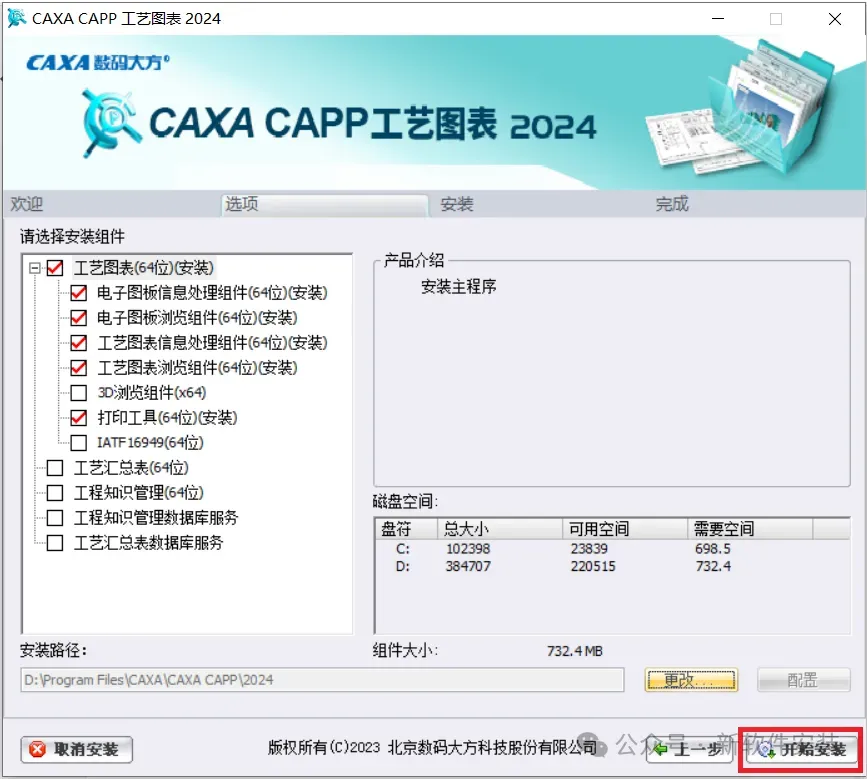
Task: Click the green arrow icon on 上一步
Action: coord(660,749)
